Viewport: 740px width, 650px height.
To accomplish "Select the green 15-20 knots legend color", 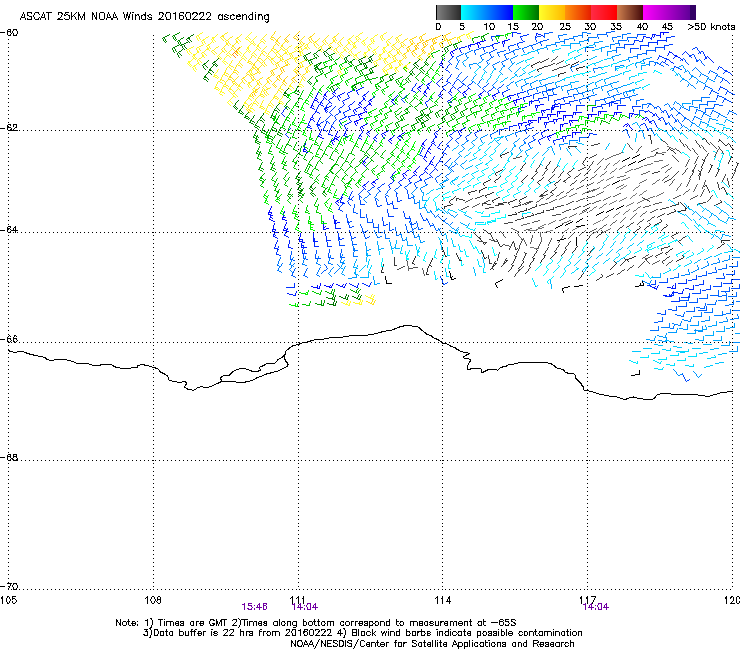I will pyautogui.click(x=526, y=12).
